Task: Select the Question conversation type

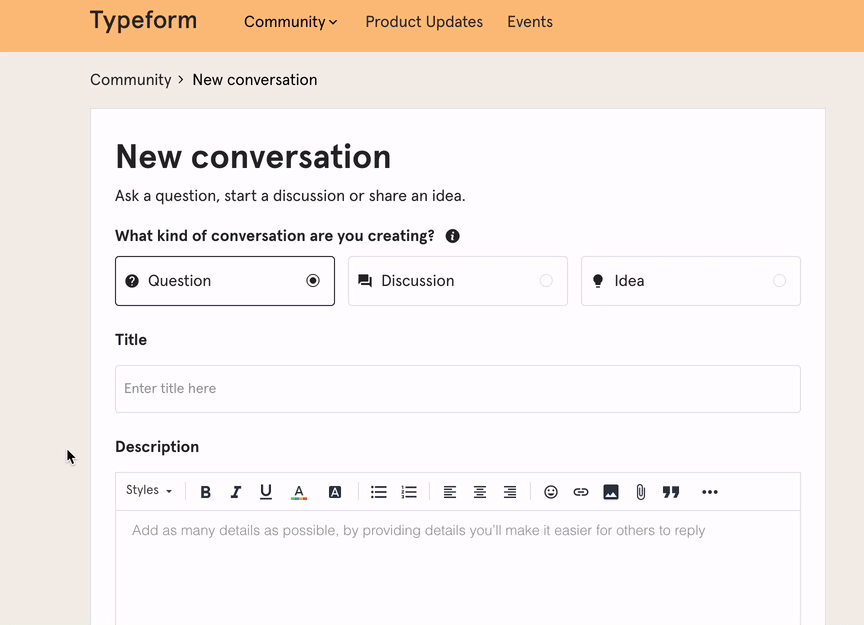Action: click(225, 281)
